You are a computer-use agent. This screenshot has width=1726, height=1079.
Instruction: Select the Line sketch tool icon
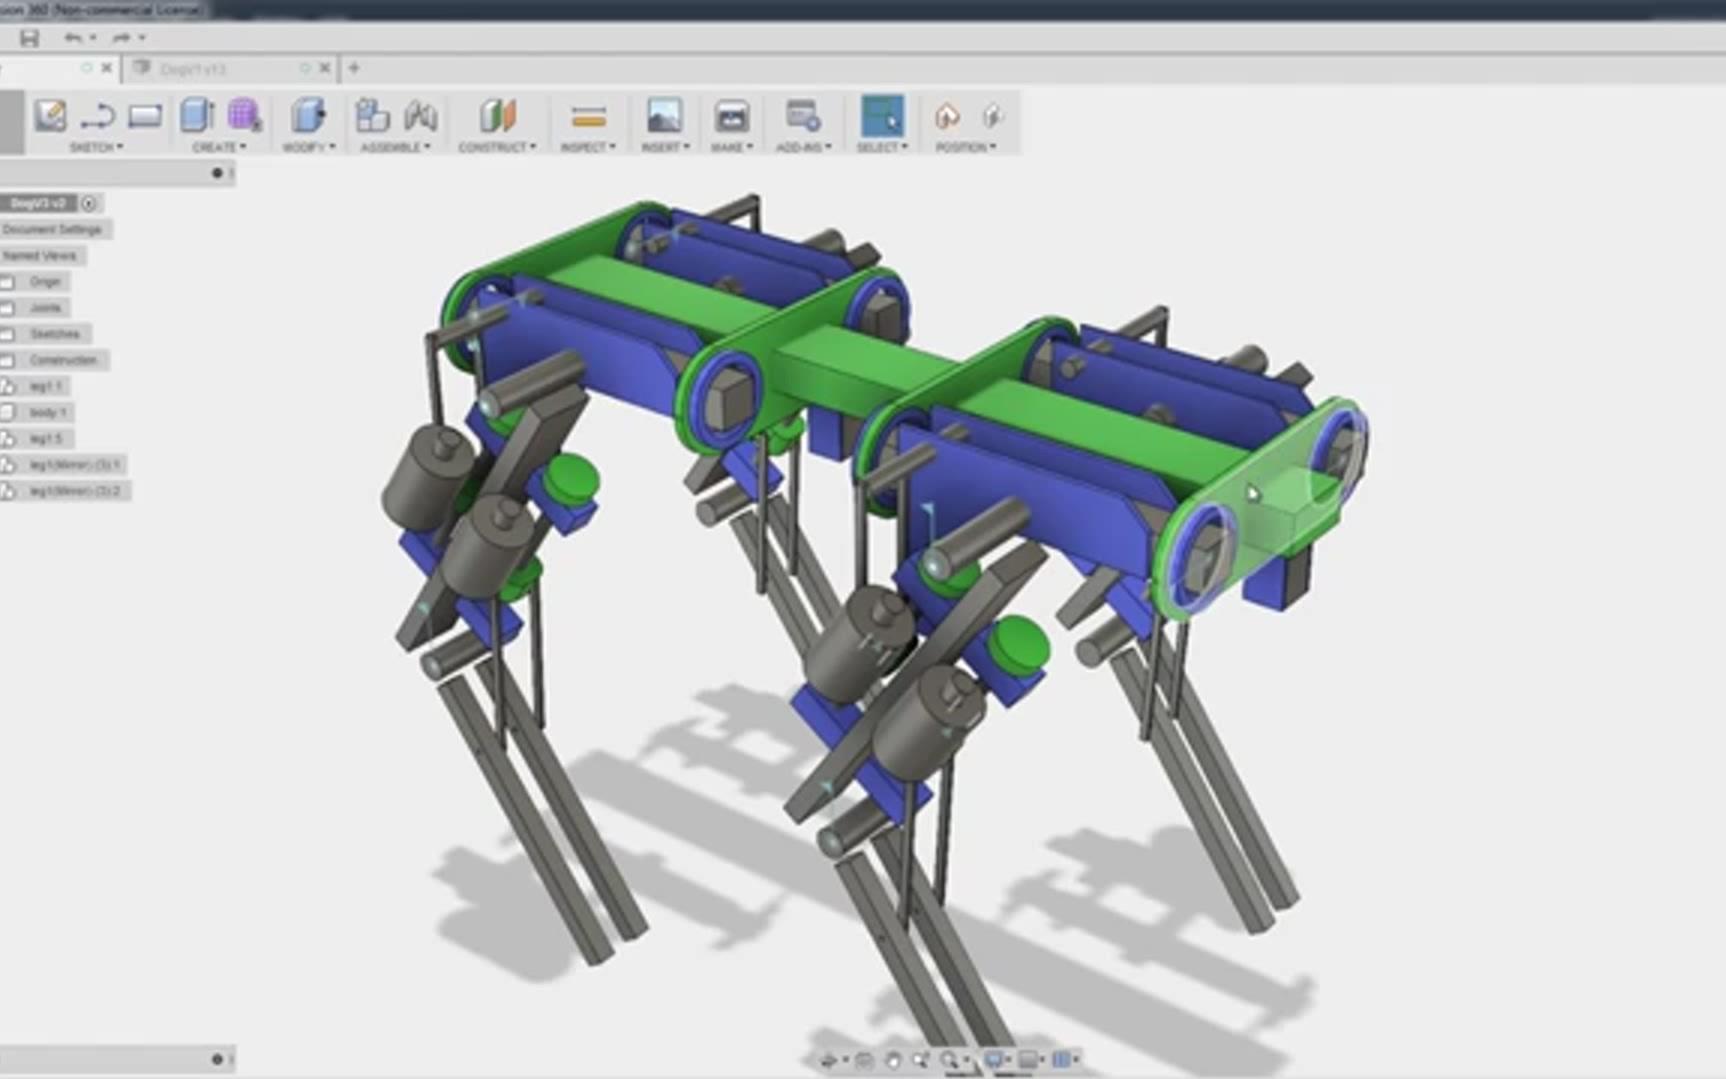97,117
